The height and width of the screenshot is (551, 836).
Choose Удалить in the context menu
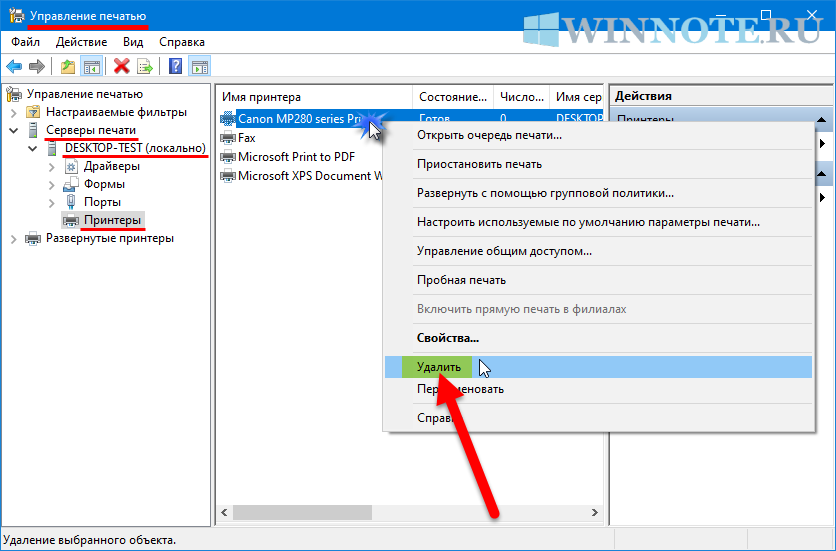click(599, 367)
